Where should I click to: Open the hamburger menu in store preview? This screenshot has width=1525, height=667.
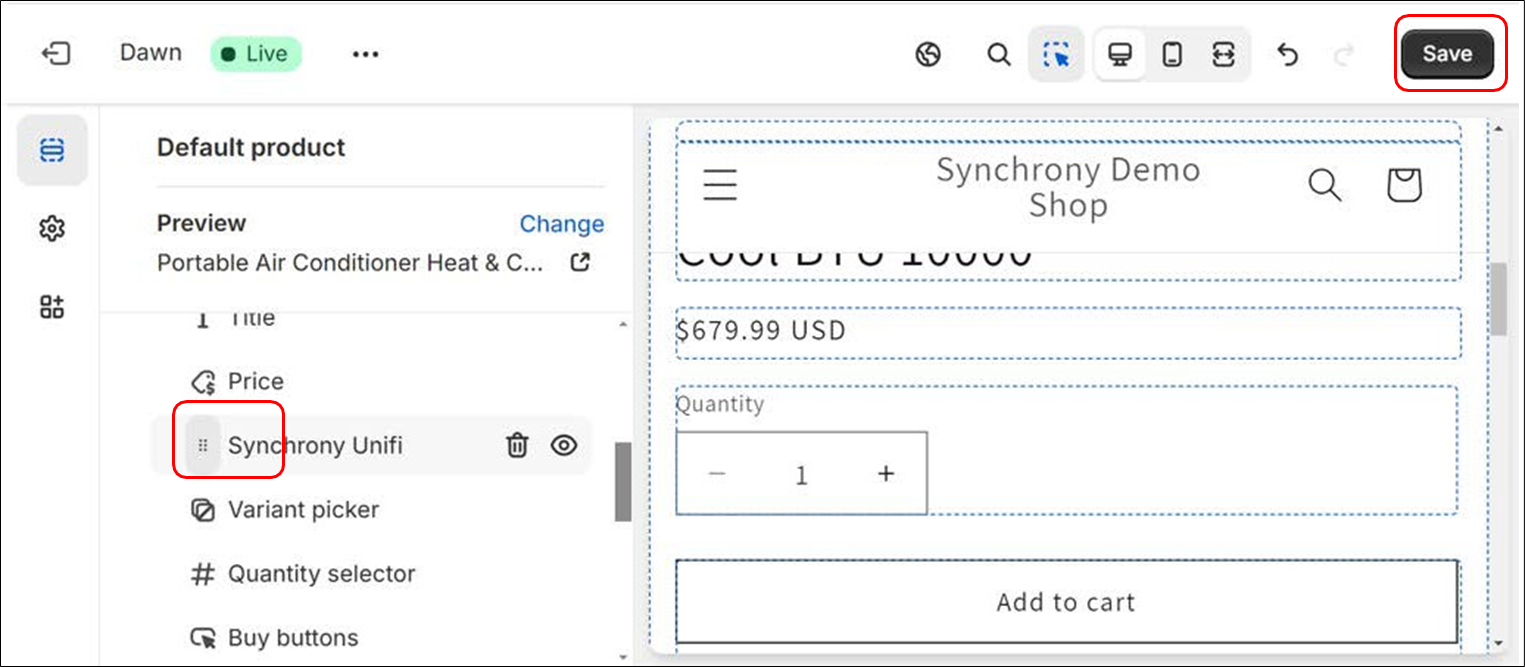point(720,185)
